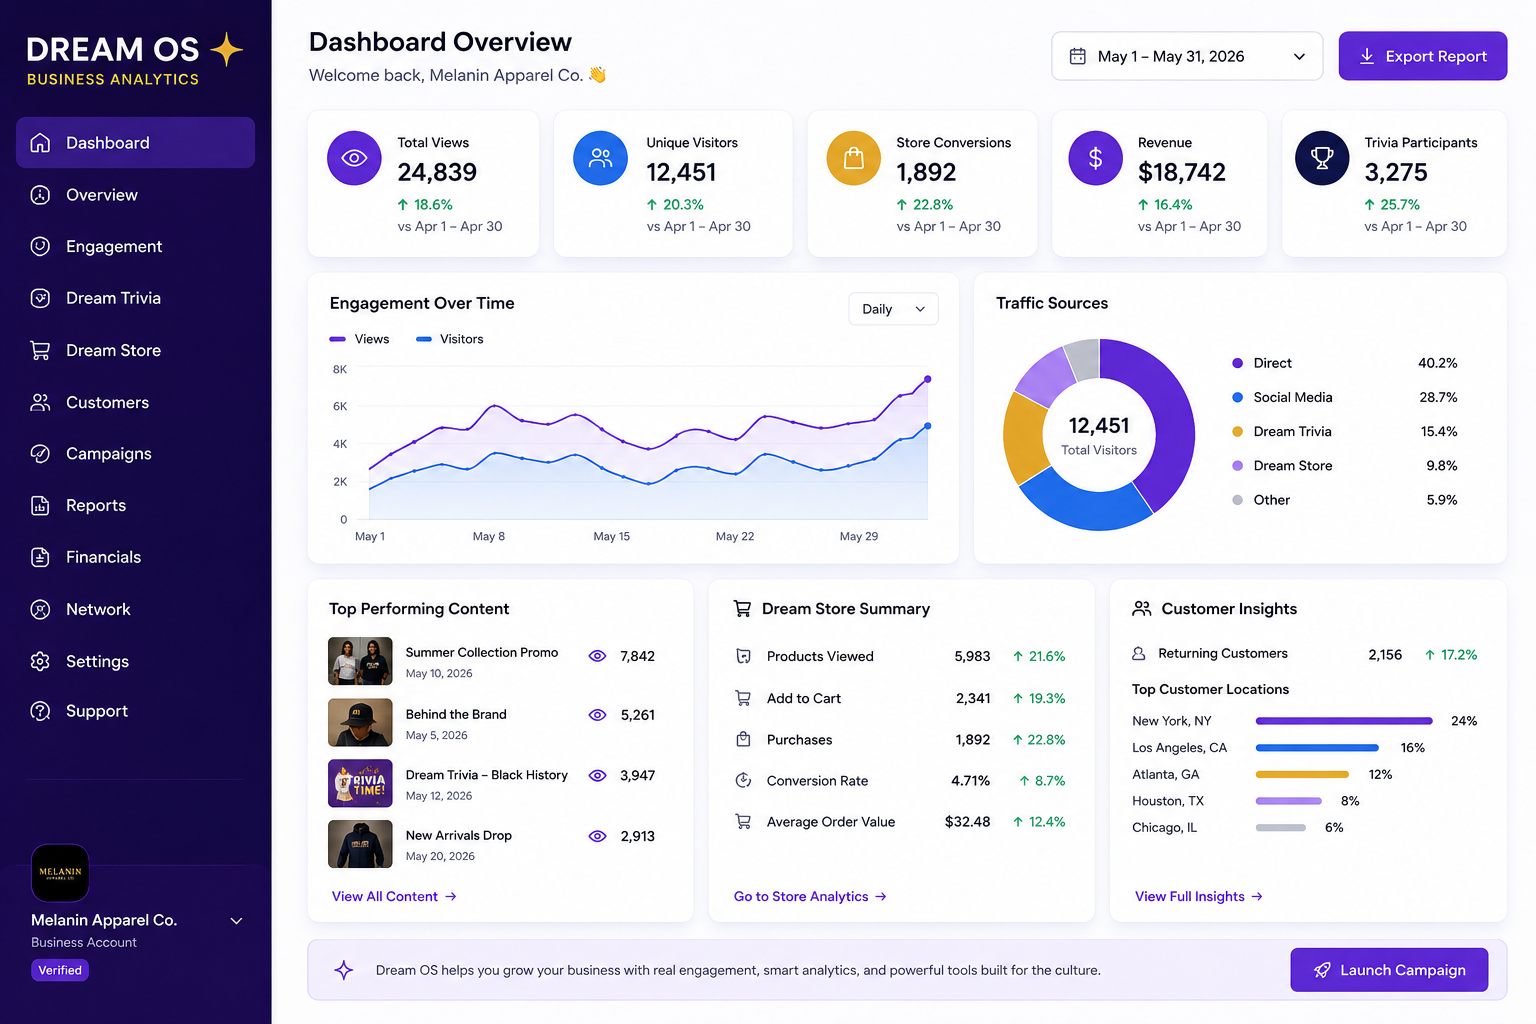
Task: Click the calendar icon in date picker
Action: click(x=1077, y=56)
